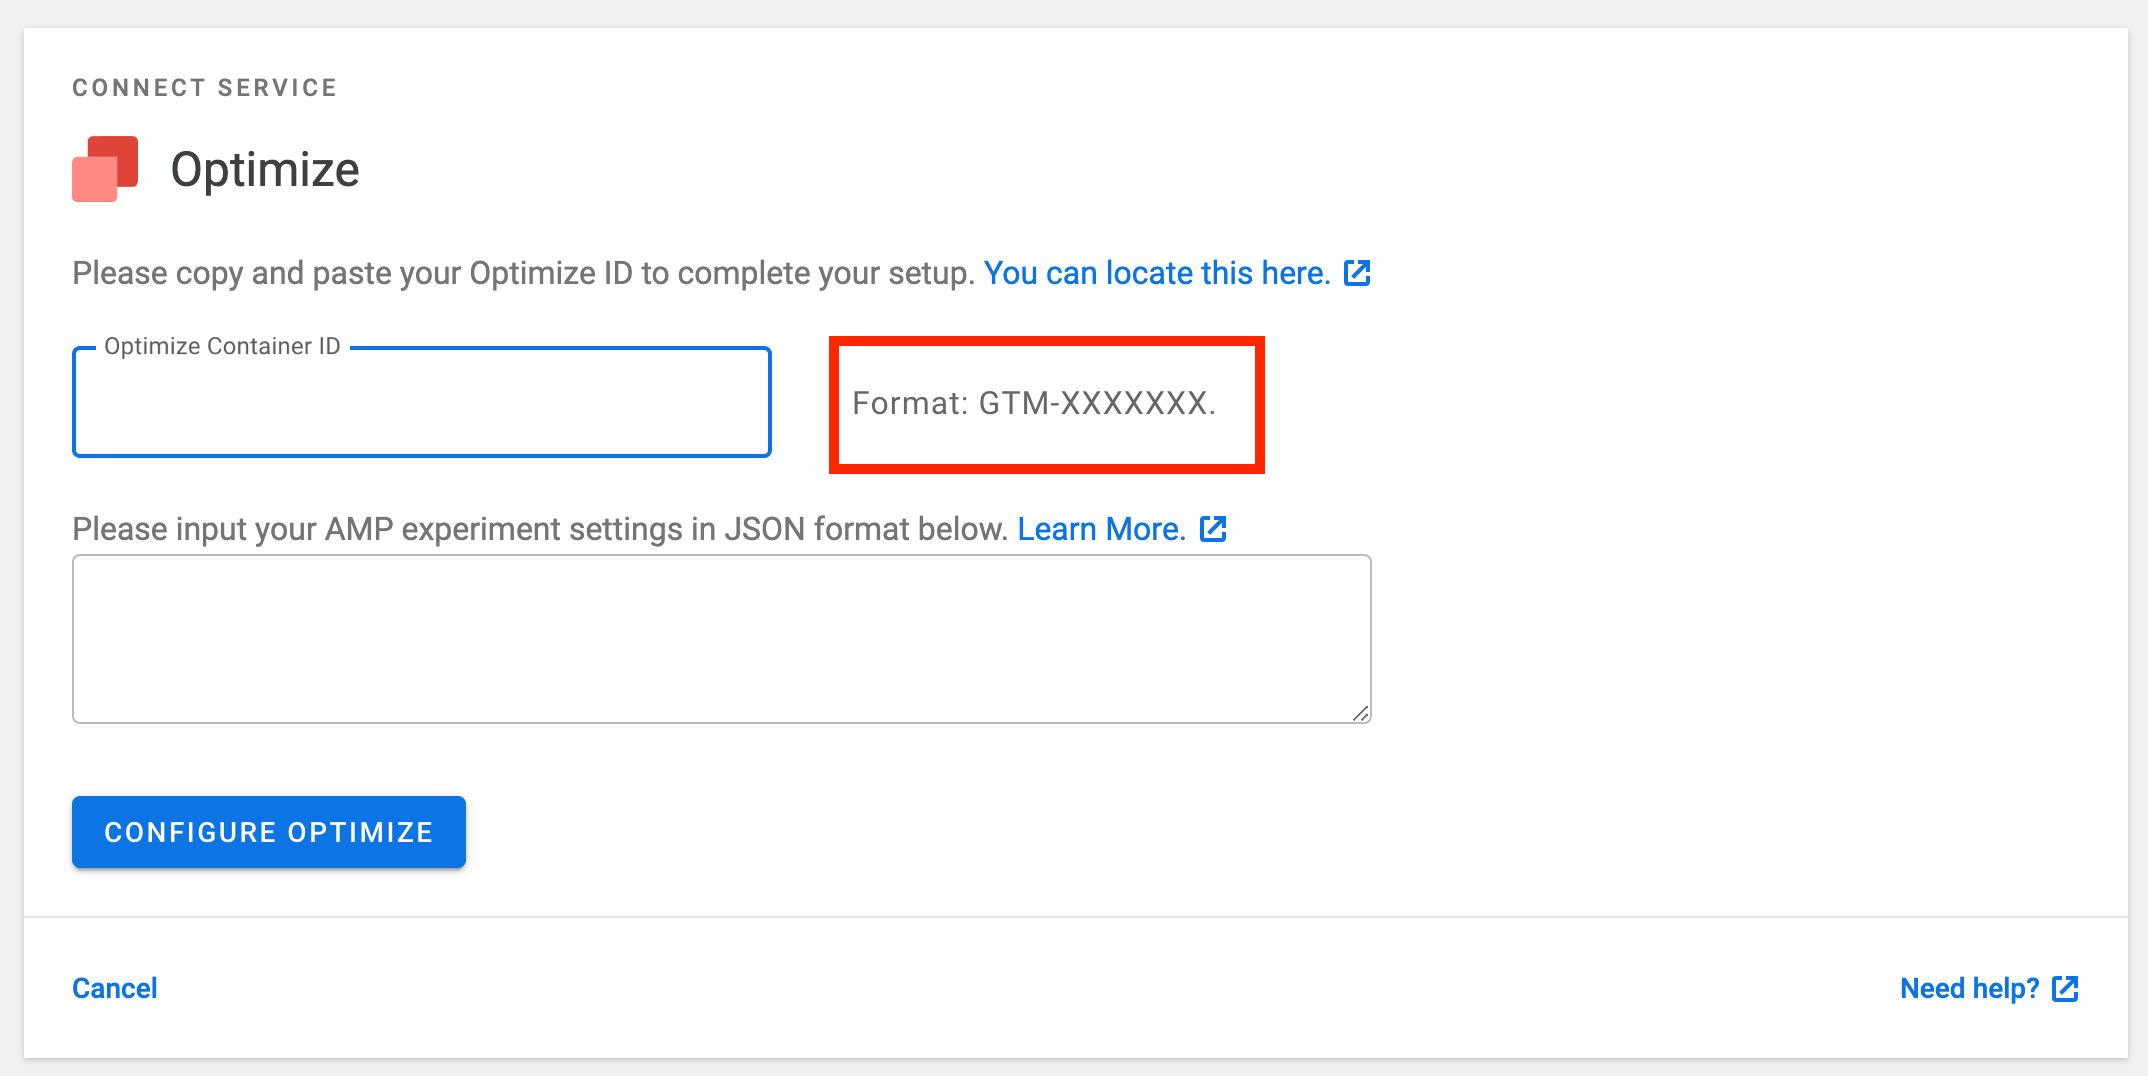Viewport: 2148px width, 1076px height.
Task: Open the external link icon beside Need help?
Action: [x=2066, y=988]
